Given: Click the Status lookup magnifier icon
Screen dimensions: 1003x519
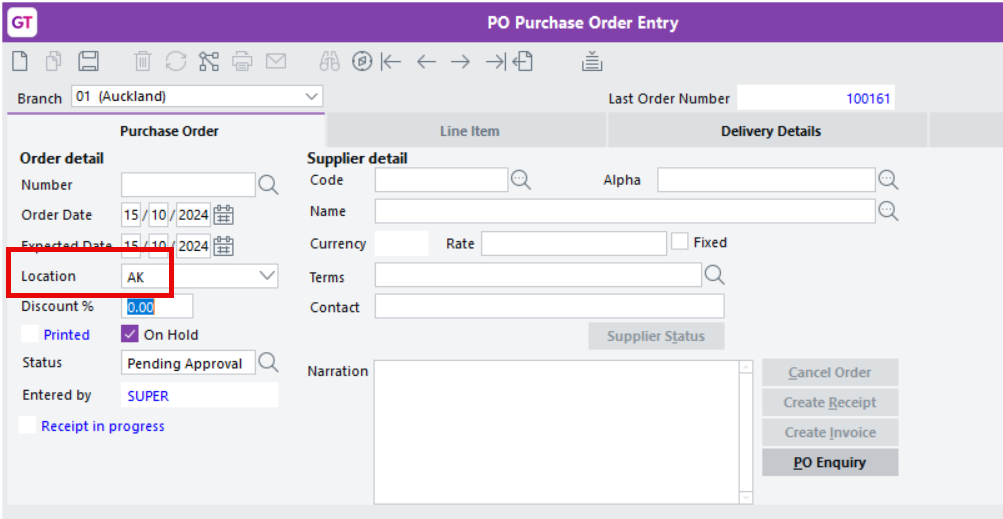Looking at the screenshot, I should click(268, 362).
